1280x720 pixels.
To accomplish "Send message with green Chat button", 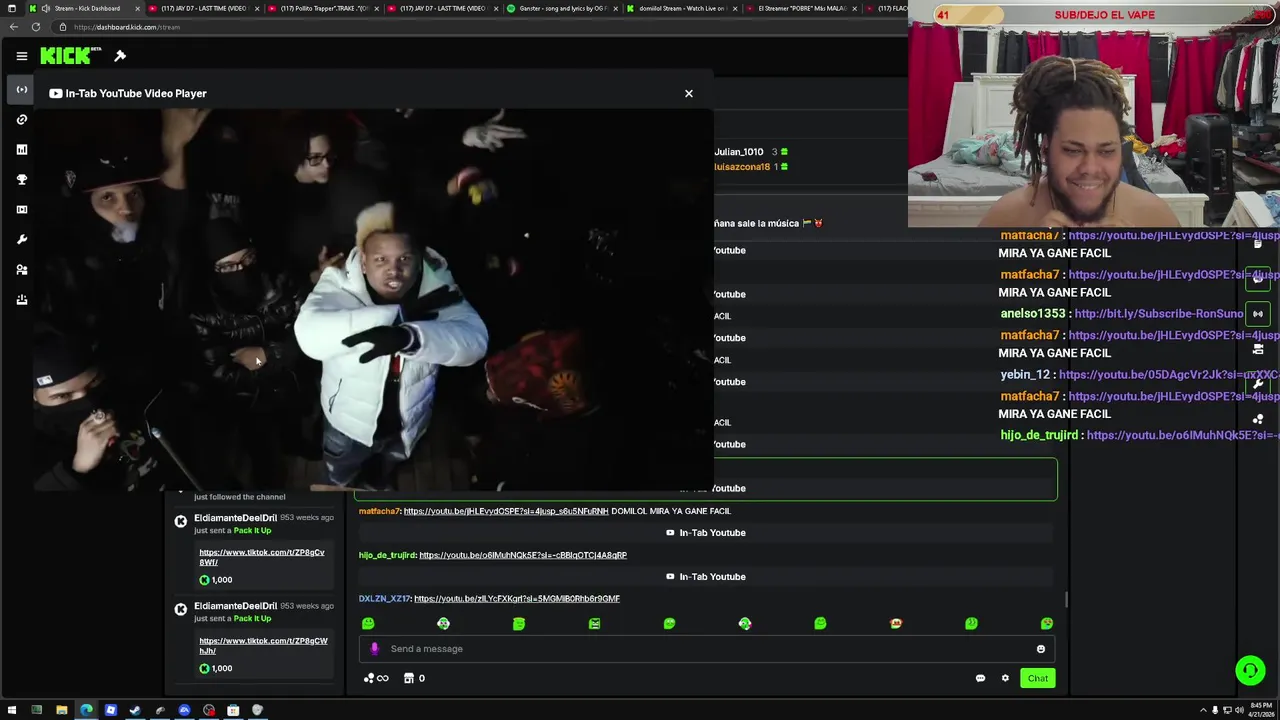I will point(1038,678).
